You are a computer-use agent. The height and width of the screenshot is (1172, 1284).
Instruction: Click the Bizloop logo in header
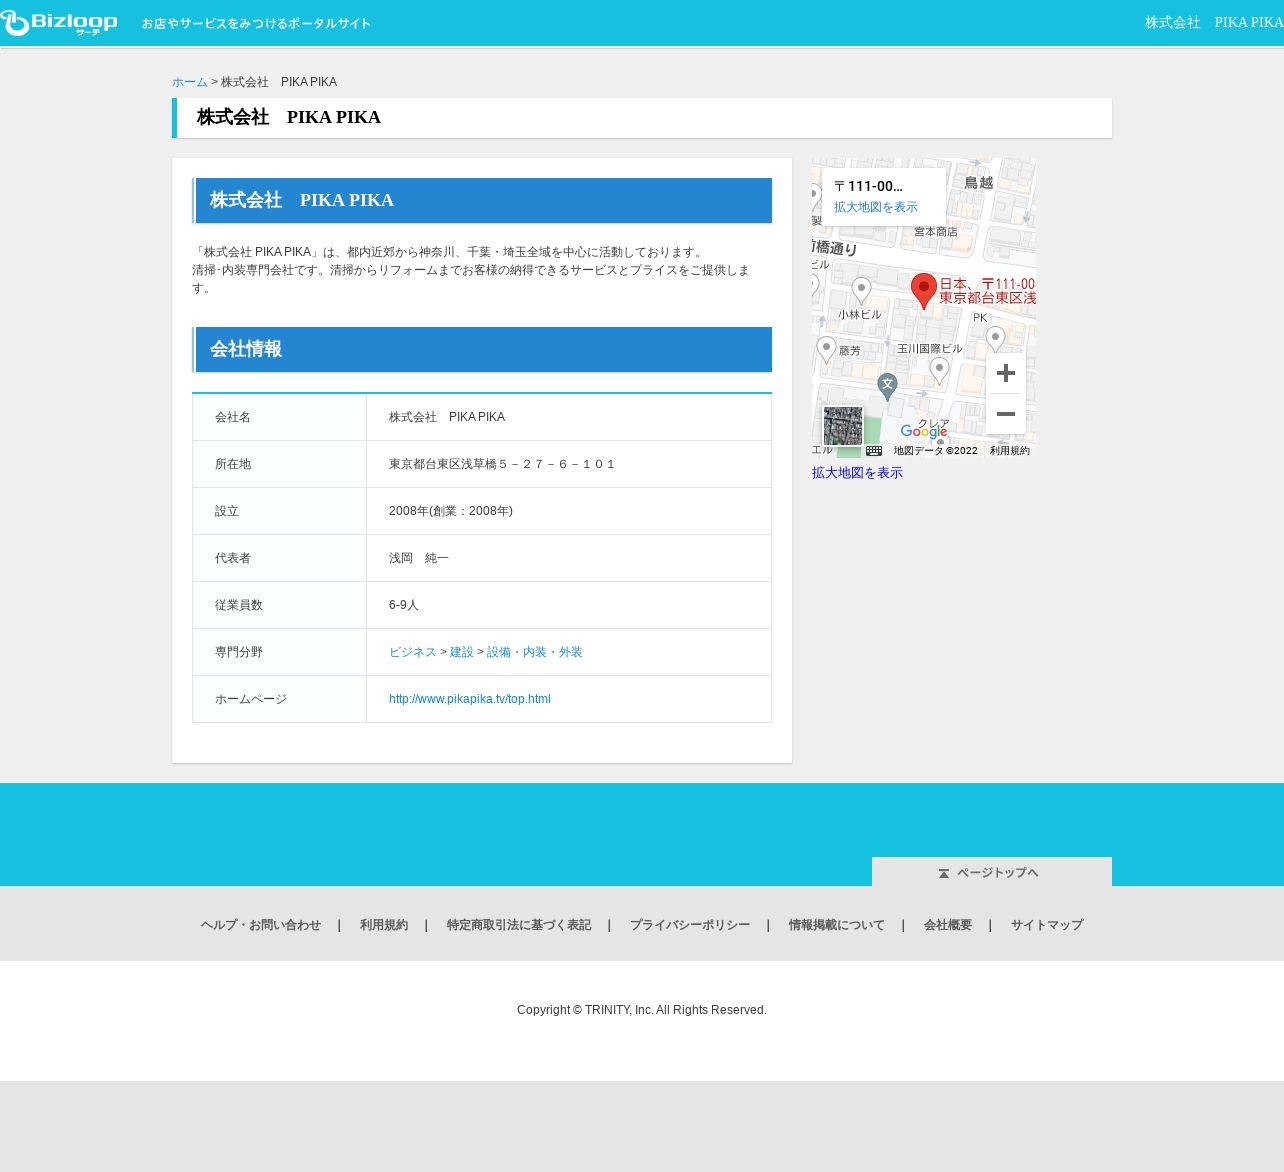[59, 23]
